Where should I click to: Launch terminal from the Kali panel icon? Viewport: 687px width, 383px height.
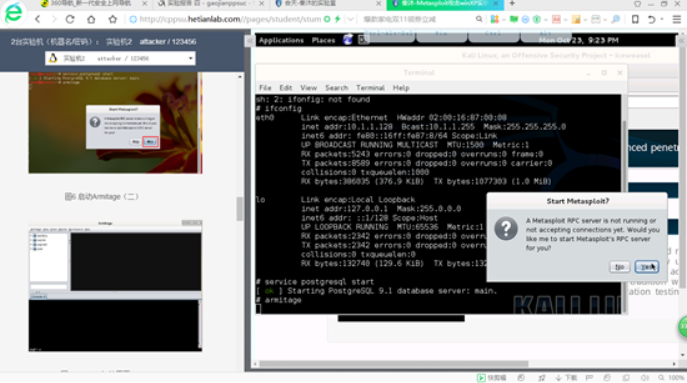click(x=362, y=40)
